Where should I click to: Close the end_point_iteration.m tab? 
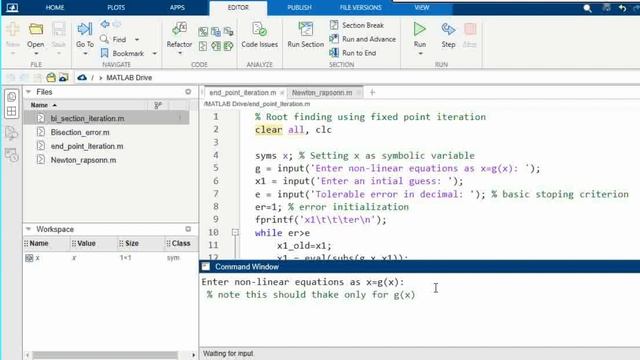pos(282,93)
